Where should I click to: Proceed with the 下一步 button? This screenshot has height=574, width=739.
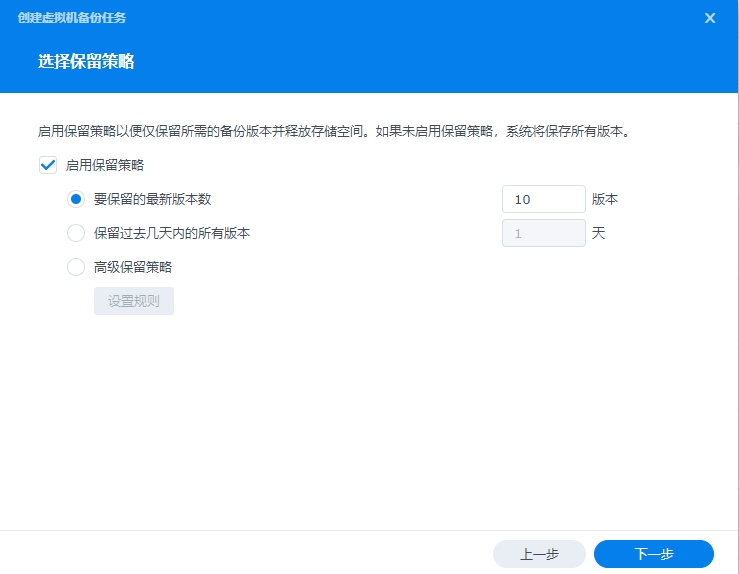tap(653, 554)
